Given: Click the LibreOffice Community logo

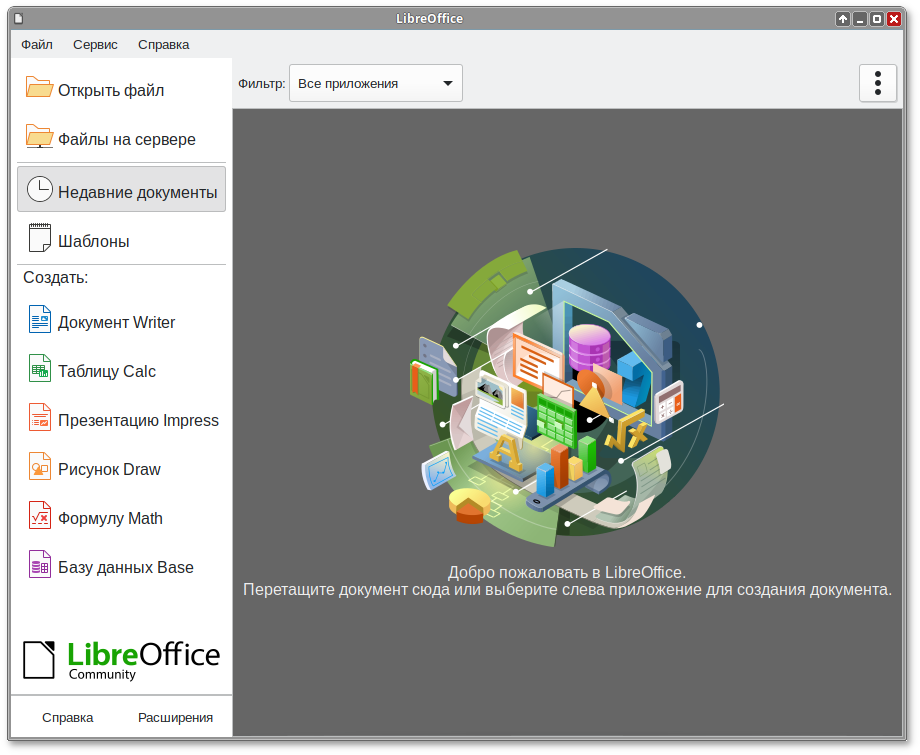Looking at the screenshot, I should pos(120,658).
